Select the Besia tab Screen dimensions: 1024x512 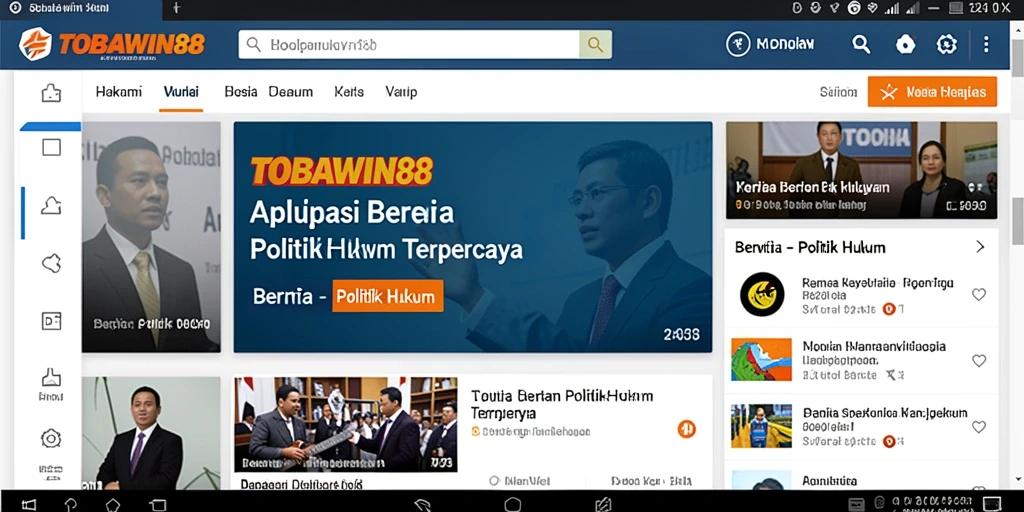[x=241, y=92]
